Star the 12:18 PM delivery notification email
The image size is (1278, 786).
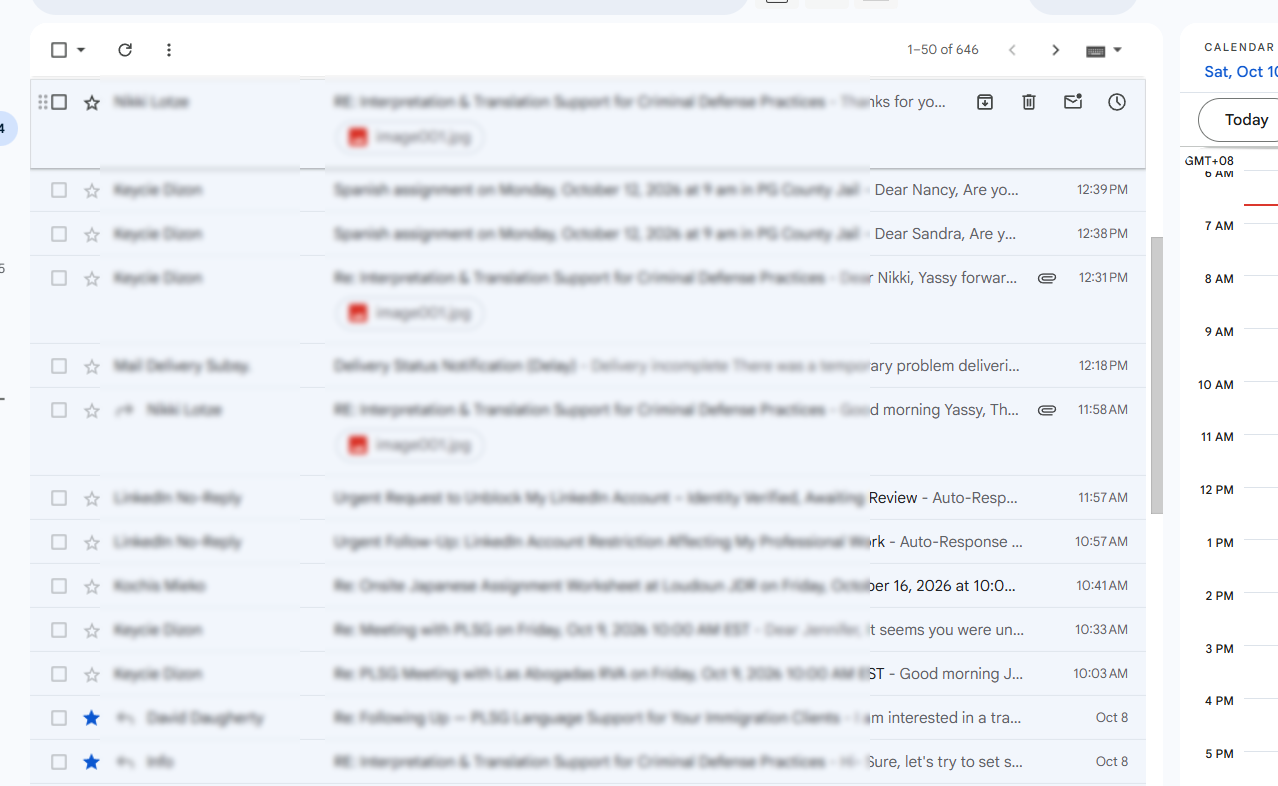point(92,366)
